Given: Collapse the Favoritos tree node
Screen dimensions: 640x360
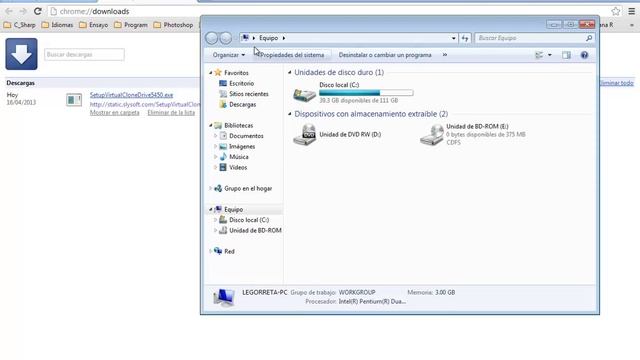Looking at the screenshot, I should tap(211, 73).
